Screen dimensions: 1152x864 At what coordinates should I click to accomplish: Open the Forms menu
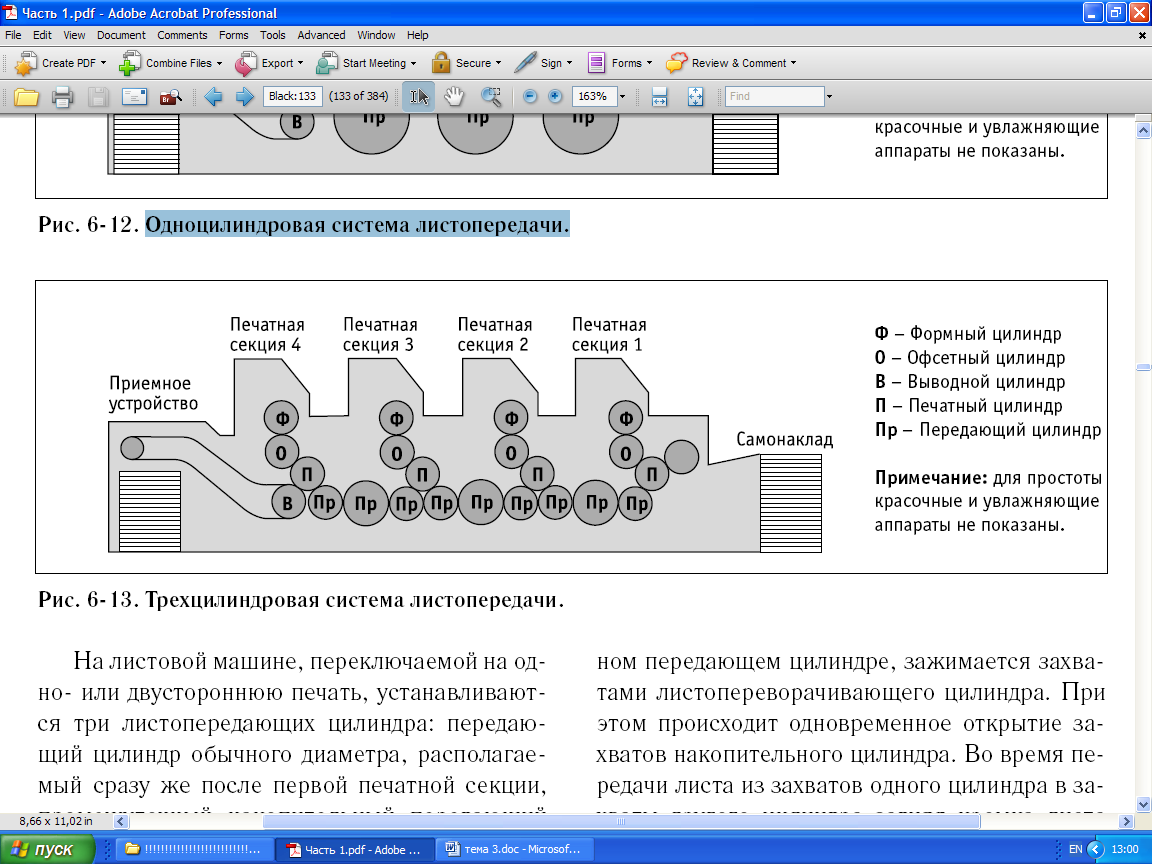coord(234,35)
